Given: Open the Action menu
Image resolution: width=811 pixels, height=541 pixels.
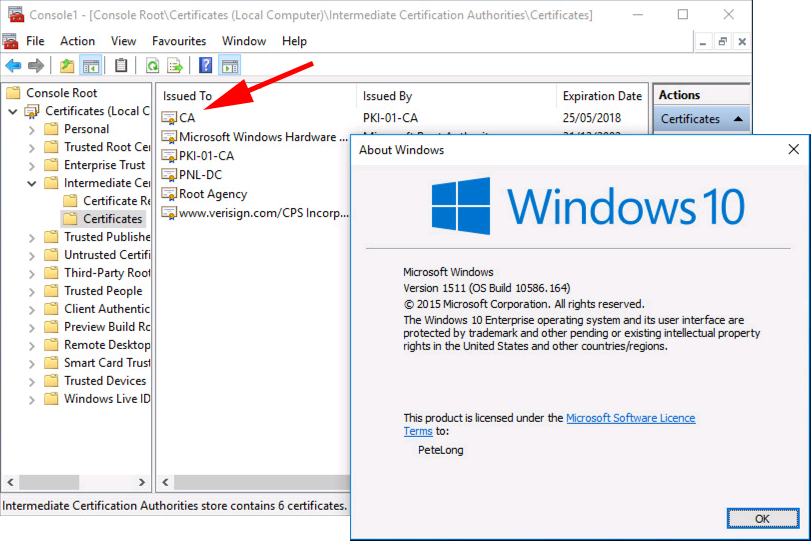Looking at the screenshot, I should click(x=77, y=41).
